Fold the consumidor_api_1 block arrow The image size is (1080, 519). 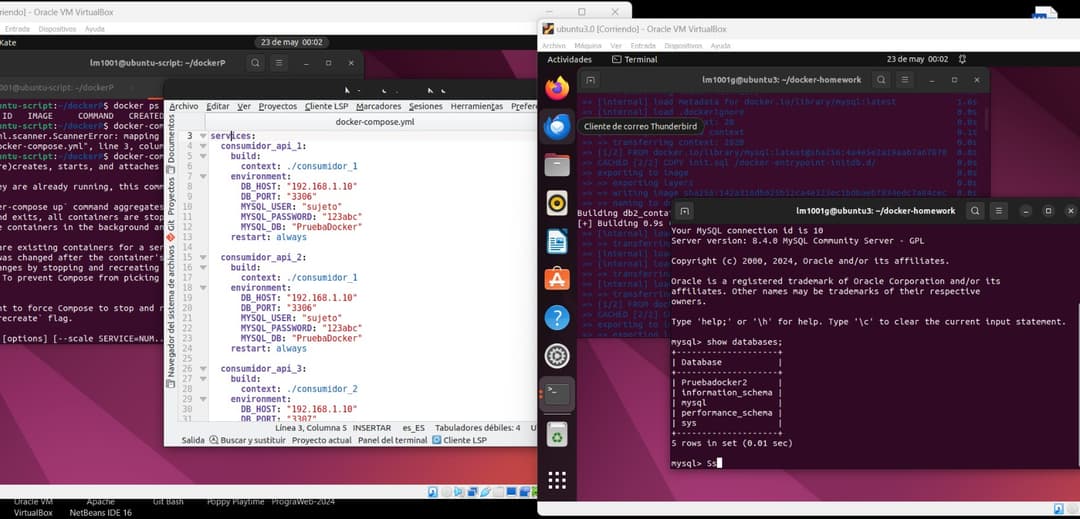point(203,146)
